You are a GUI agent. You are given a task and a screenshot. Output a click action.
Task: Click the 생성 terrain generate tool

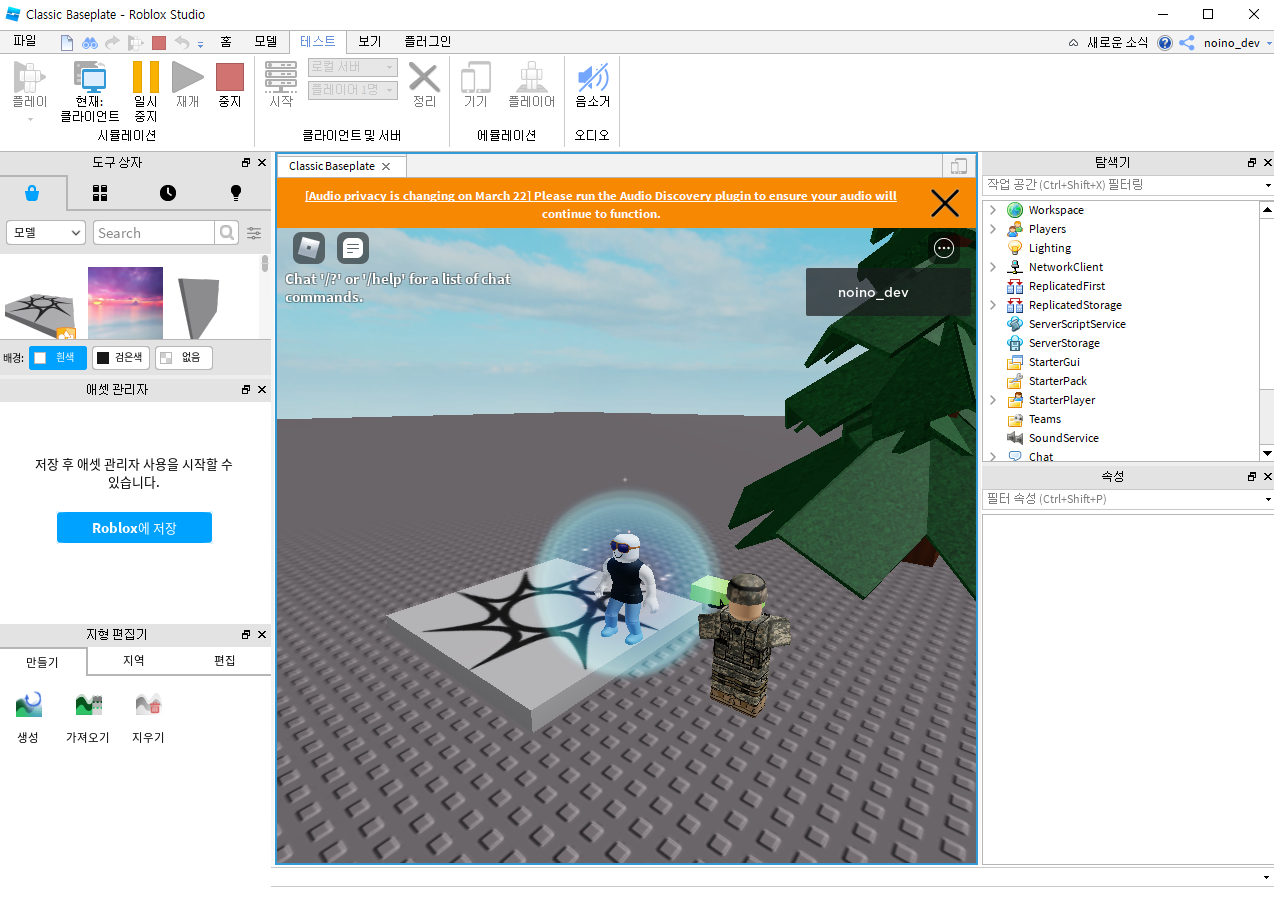pos(28,717)
